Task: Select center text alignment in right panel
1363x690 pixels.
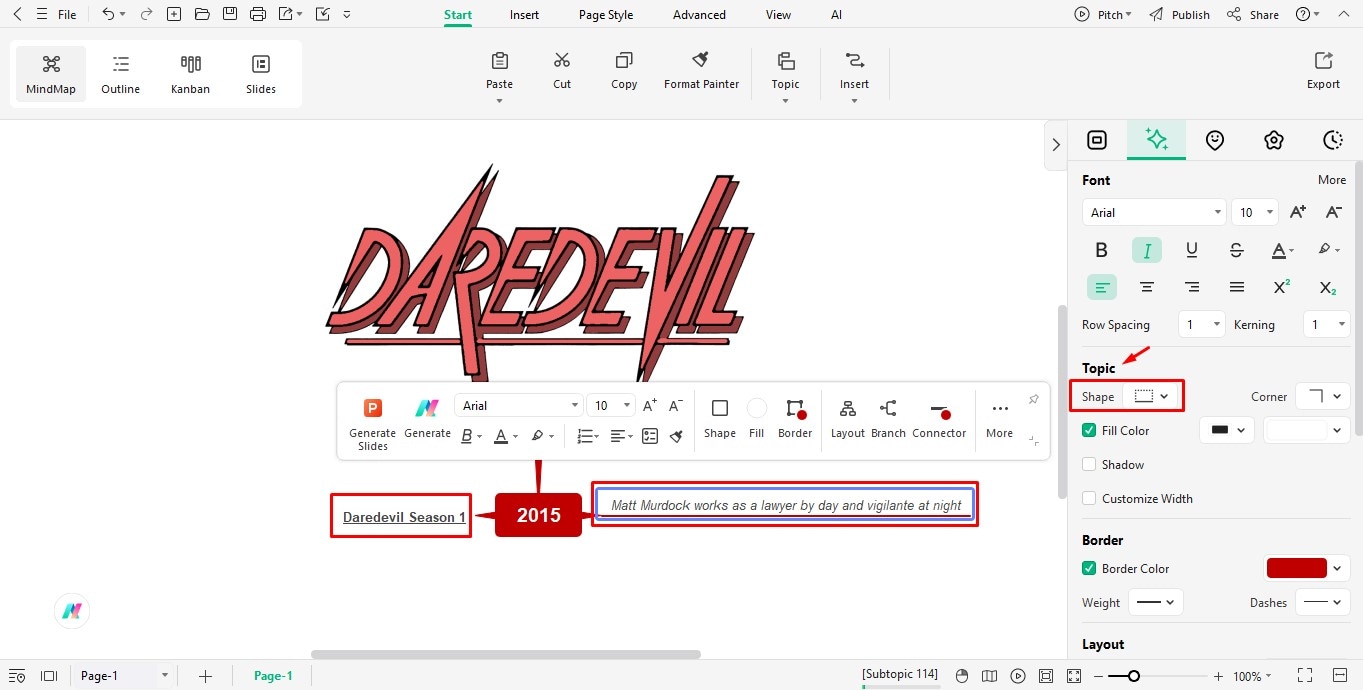Action: click(1147, 287)
